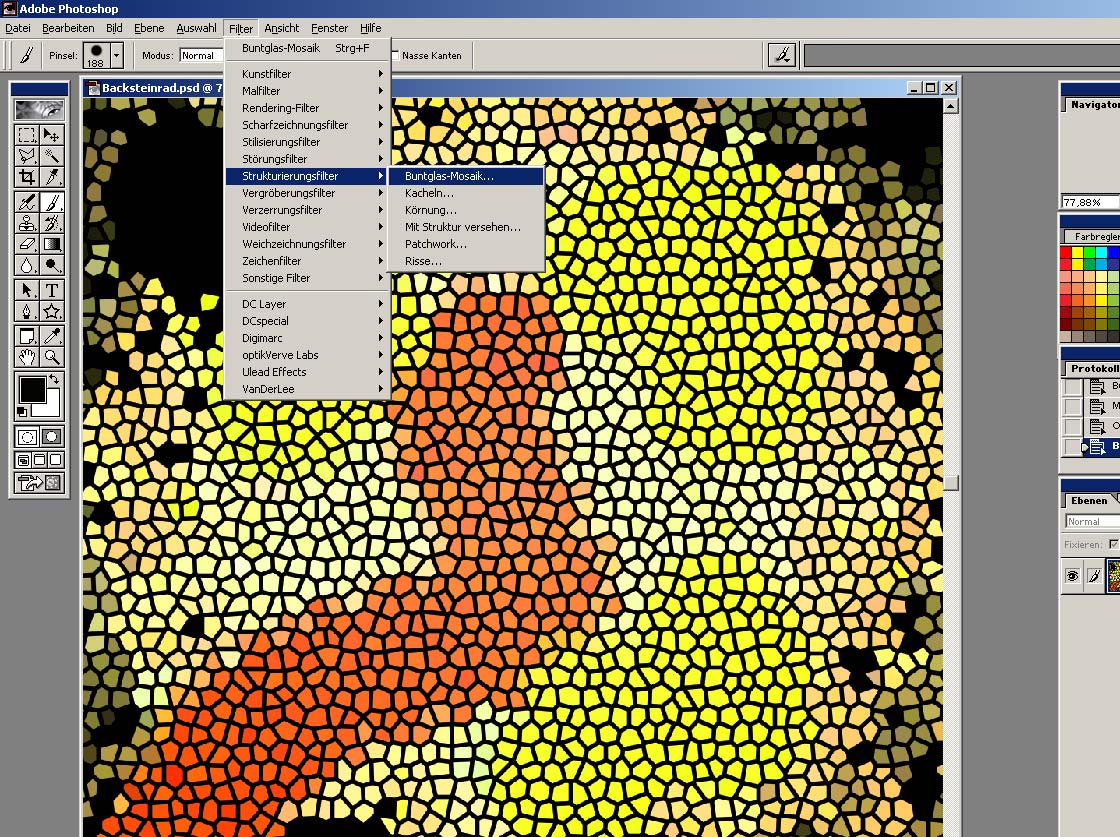Select the Type tool
The image size is (1120, 837).
(x=51, y=290)
